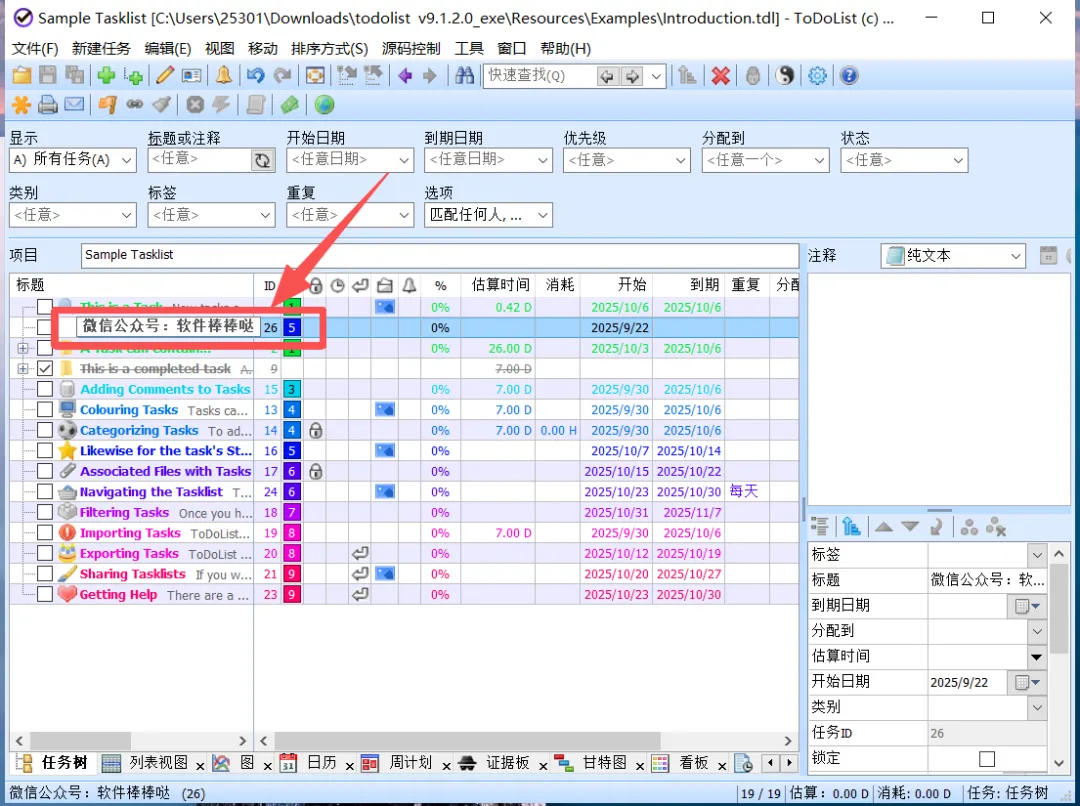The width and height of the screenshot is (1080, 806).
Task: Click the cyan priority 3 box of Adding Comments
Action: coord(292,389)
